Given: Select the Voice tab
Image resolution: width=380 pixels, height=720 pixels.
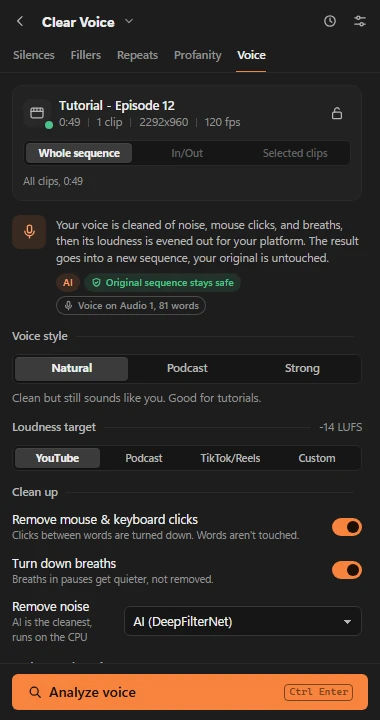Looking at the screenshot, I should [251, 55].
